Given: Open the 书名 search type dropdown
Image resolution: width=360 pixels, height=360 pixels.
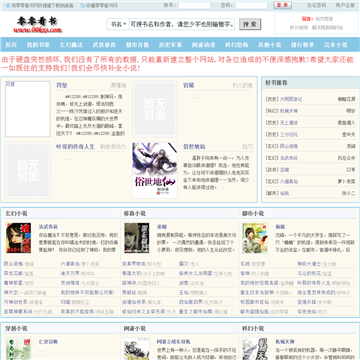Looking at the screenshot, I should [118, 24].
